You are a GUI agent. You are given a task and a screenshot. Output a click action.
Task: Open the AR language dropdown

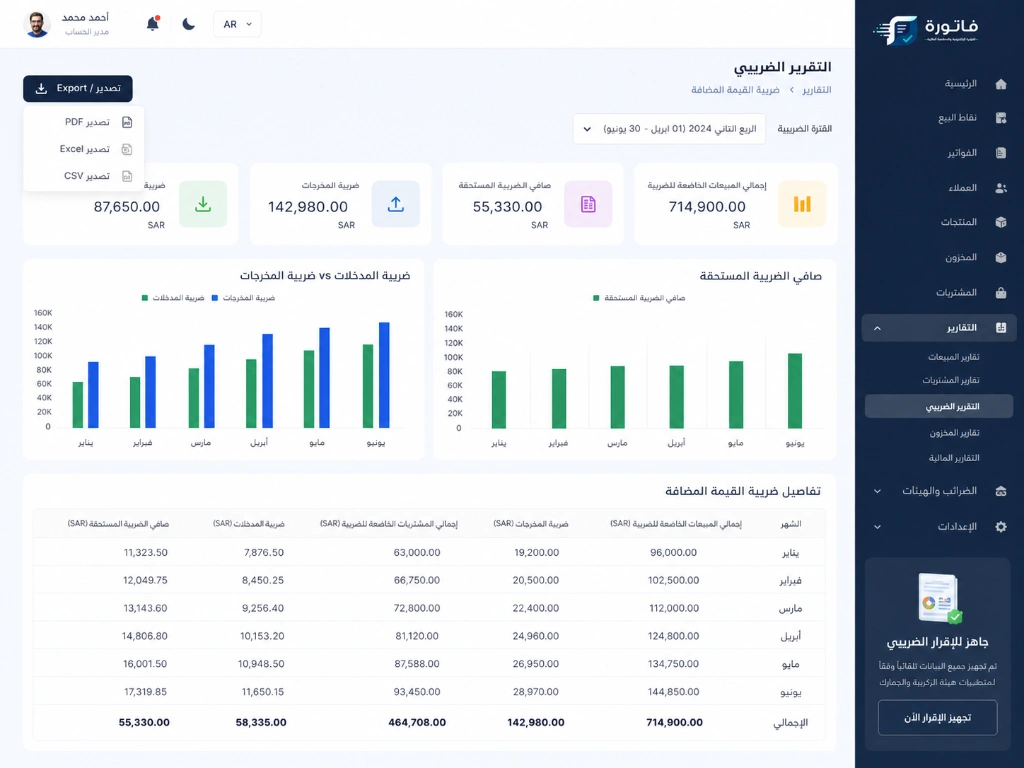pos(237,24)
